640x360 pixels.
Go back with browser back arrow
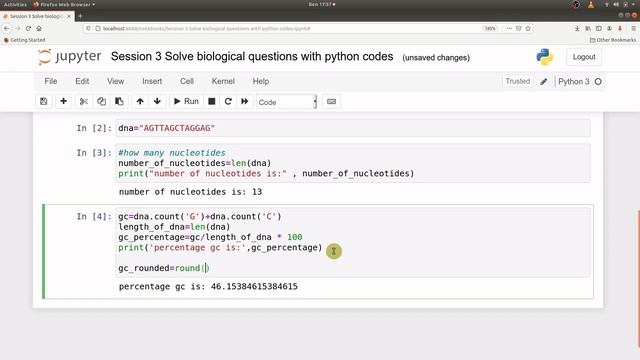[7, 29]
